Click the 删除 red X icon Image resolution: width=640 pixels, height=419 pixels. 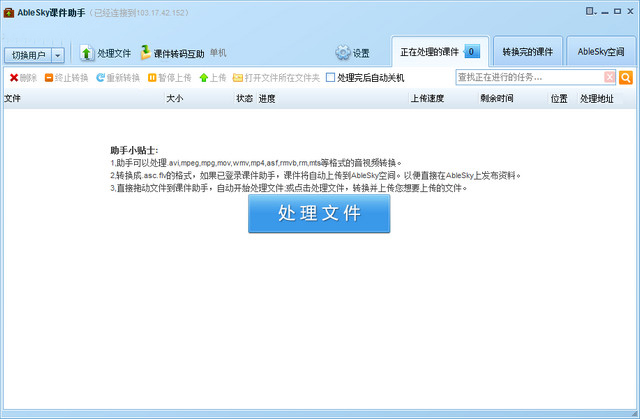[14, 77]
